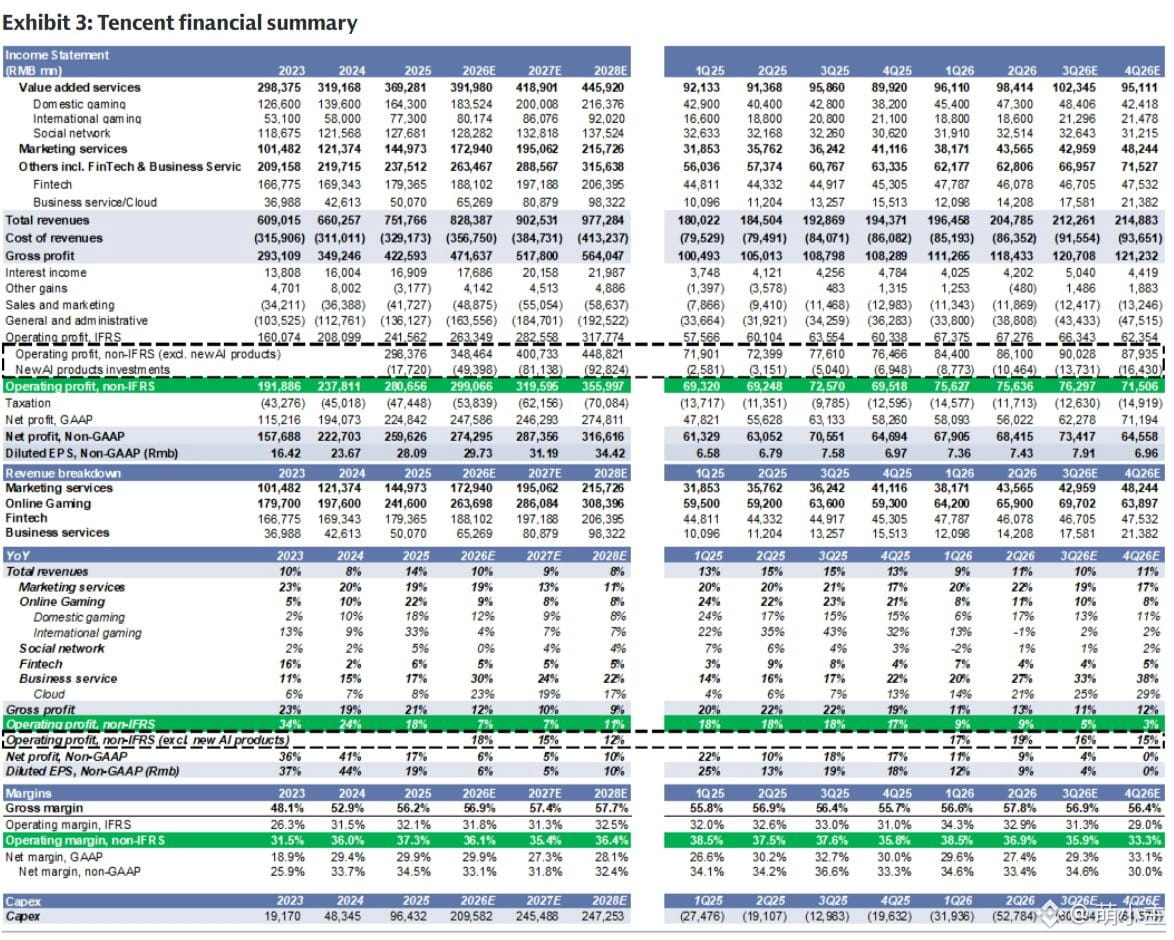The height and width of the screenshot is (940, 1174).
Task: Select Net profit Non-GAAP 2023 value "157,688"
Action: coord(279,436)
